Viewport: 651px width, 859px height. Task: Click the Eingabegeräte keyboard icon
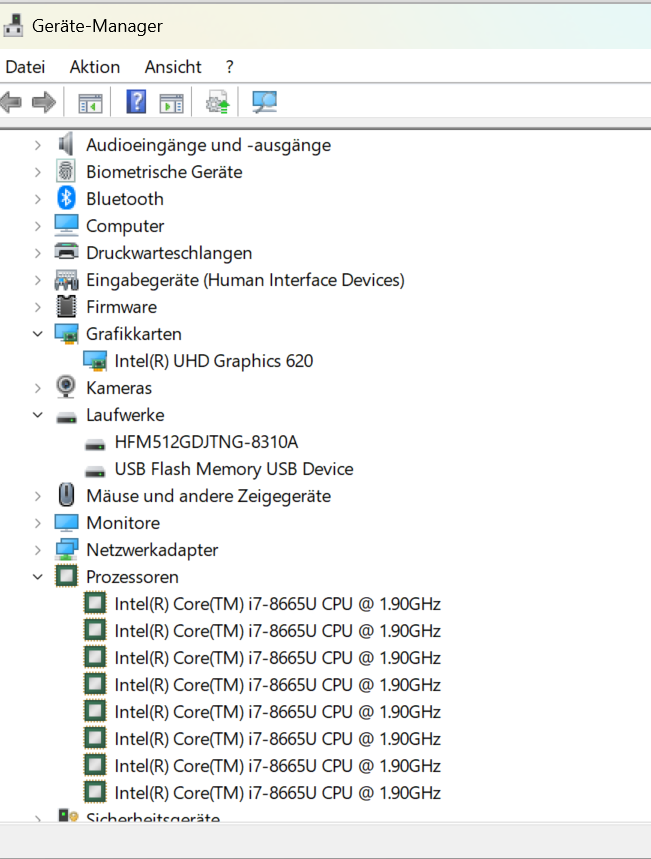(66, 280)
